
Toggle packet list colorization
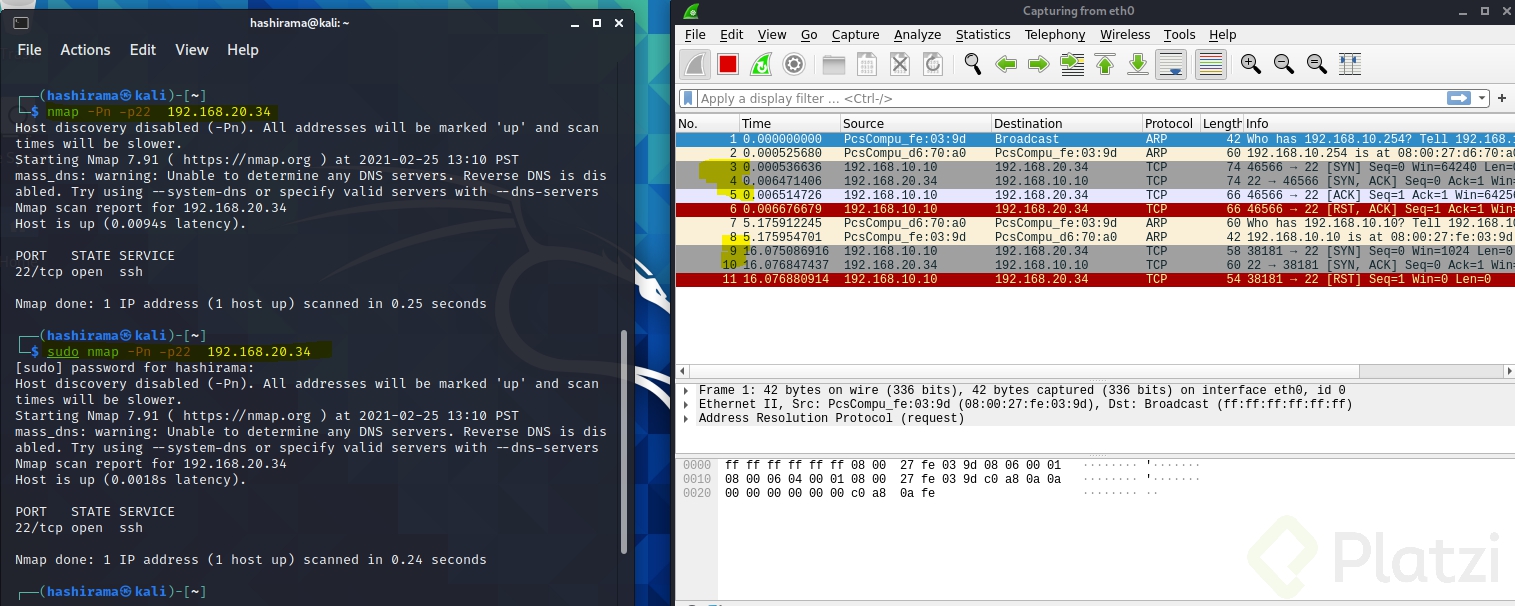coord(1210,64)
